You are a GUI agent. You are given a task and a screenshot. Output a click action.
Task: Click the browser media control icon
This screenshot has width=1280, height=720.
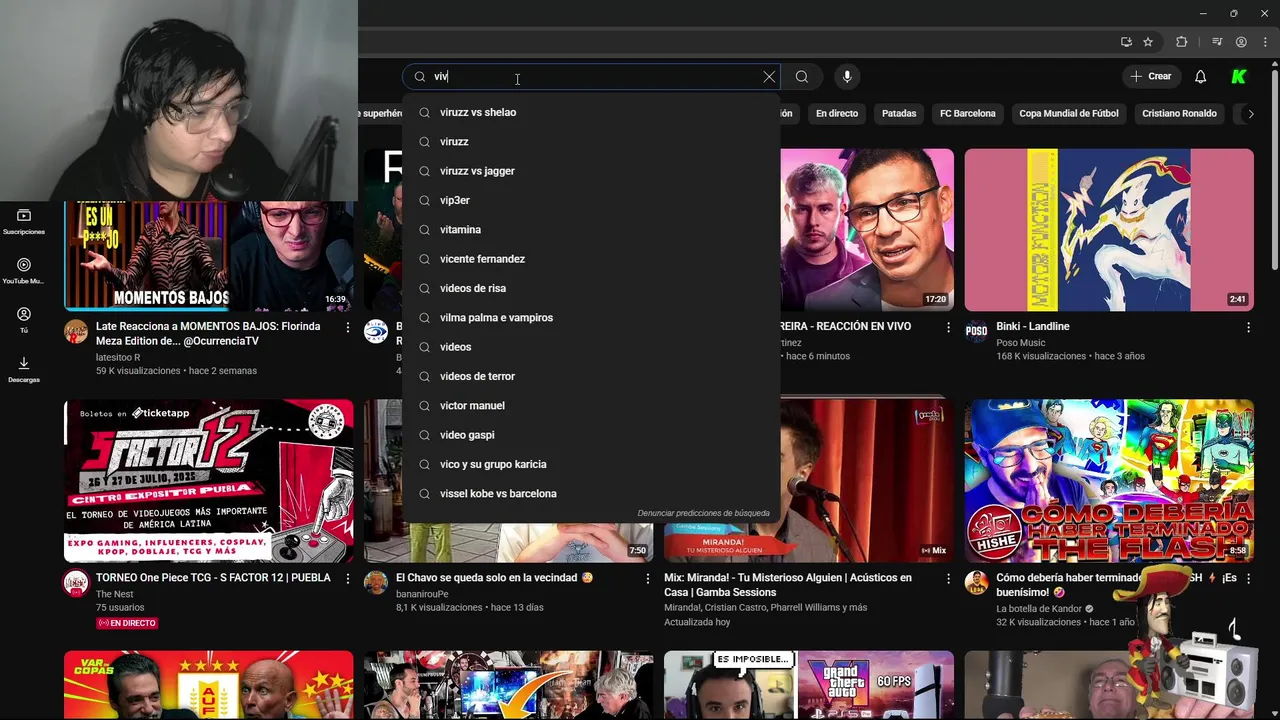[x=1217, y=42]
